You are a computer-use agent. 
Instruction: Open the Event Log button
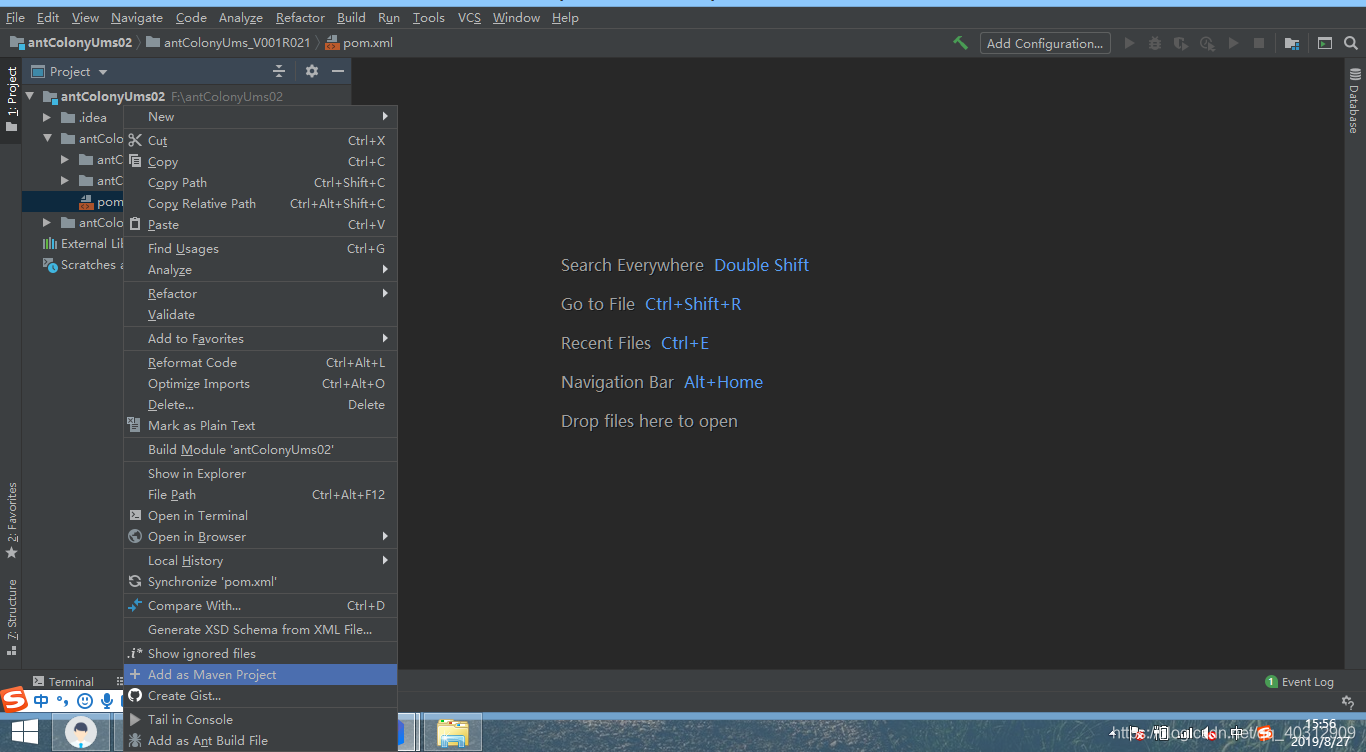coord(1300,681)
